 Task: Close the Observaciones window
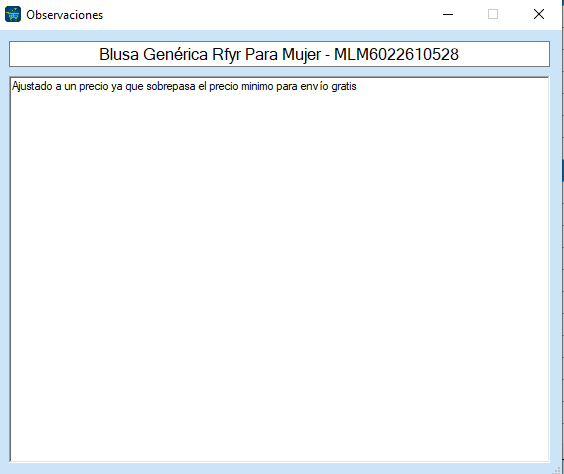[538, 14]
